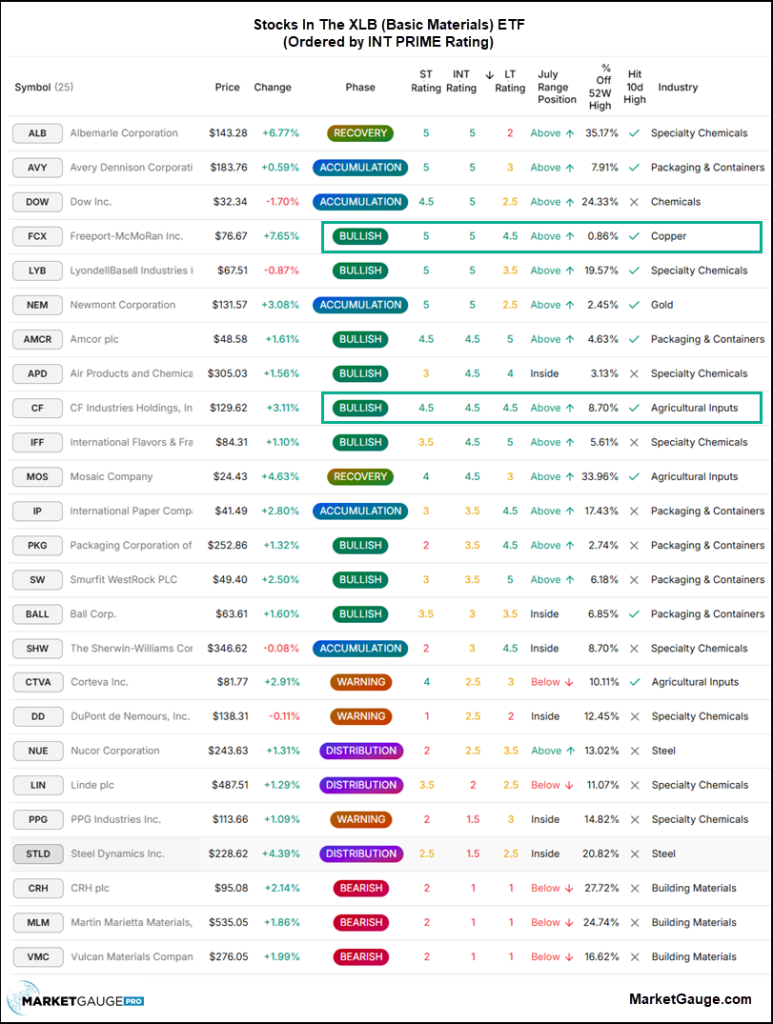Click the BEARISH badge for CRH plc

(x=361, y=888)
